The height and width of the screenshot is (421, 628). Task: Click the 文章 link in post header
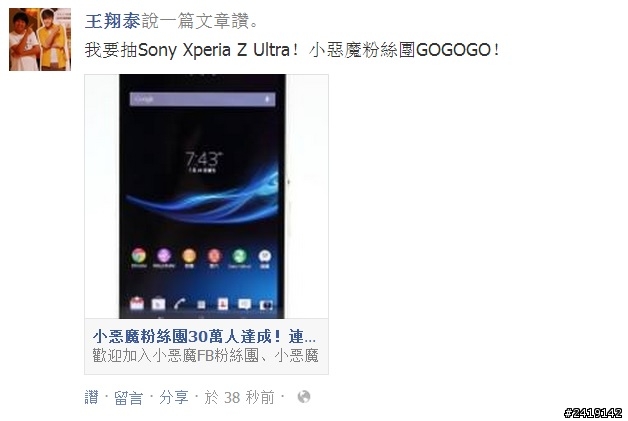pos(213,21)
